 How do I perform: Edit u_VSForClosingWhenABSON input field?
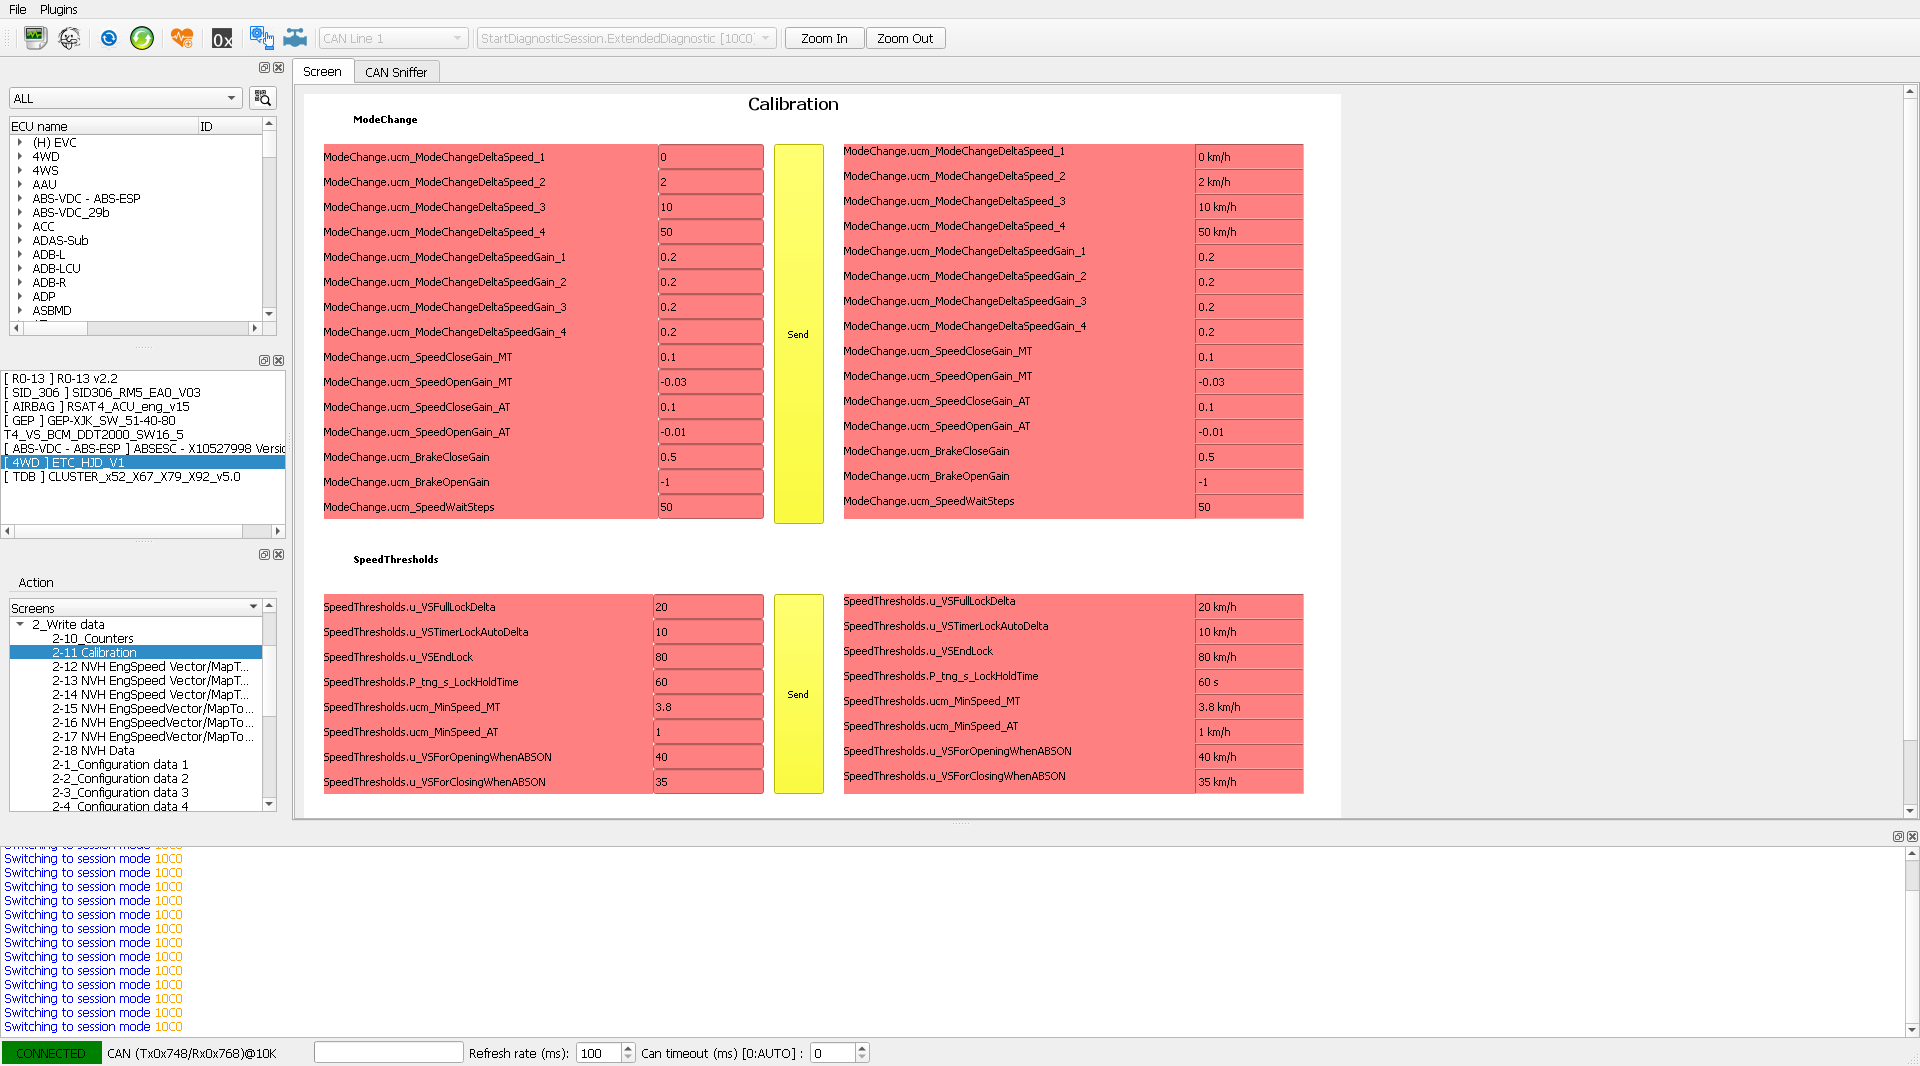708,782
